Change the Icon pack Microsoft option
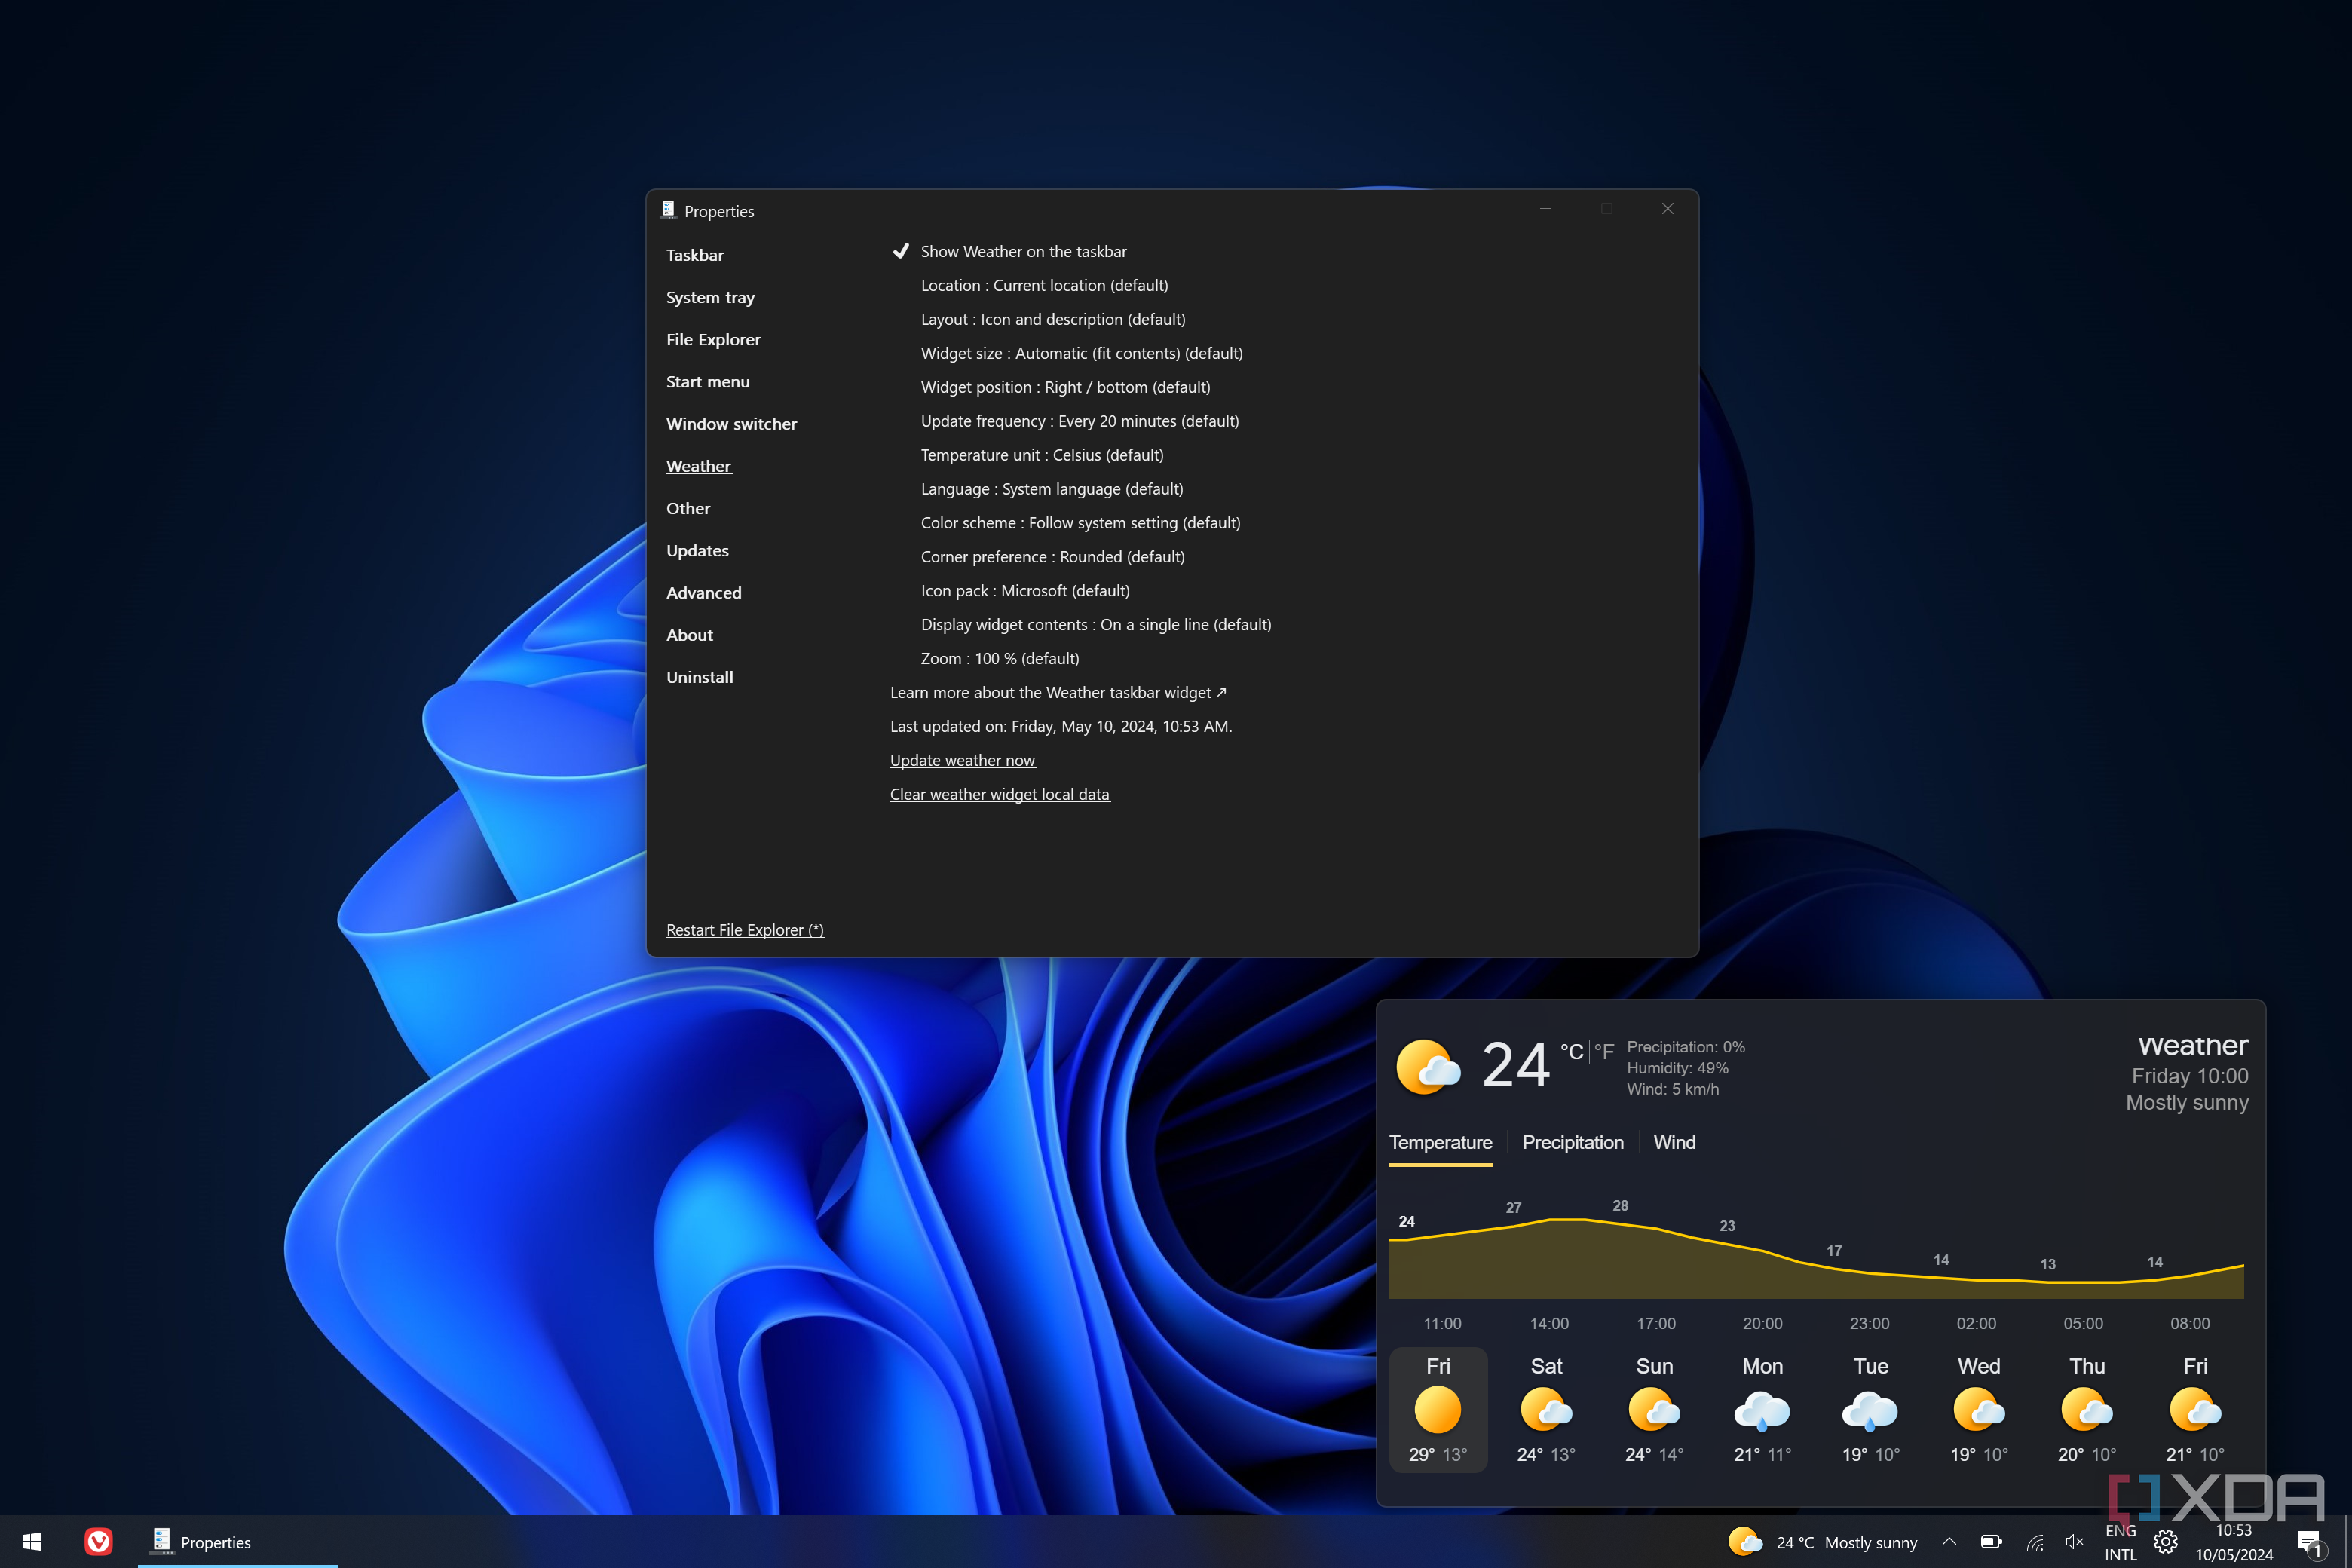The image size is (2352, 1568). coord(1024,591)
